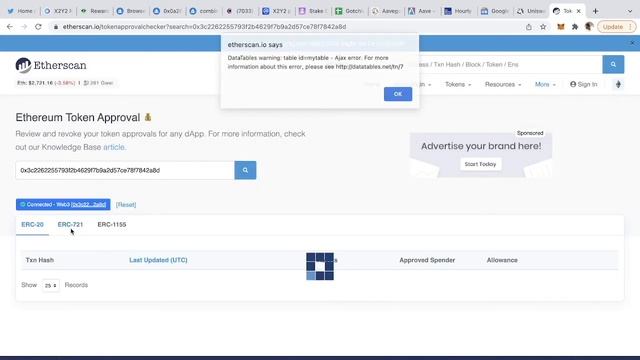Click the Ethereum Token Approval money bag icon

tap(148, 118)
